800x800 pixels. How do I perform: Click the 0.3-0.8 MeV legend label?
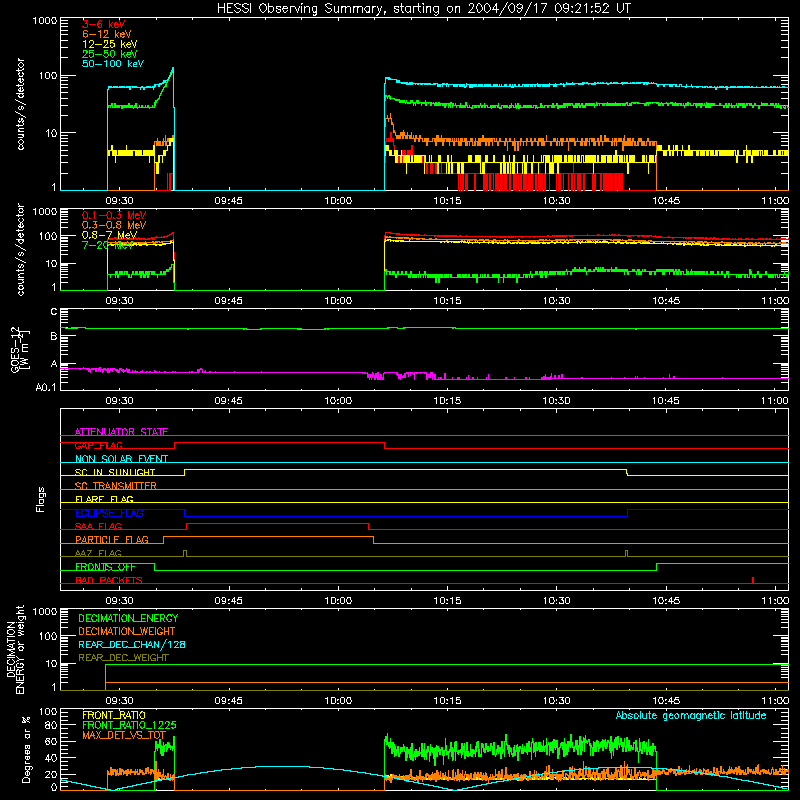pos(114,226)
